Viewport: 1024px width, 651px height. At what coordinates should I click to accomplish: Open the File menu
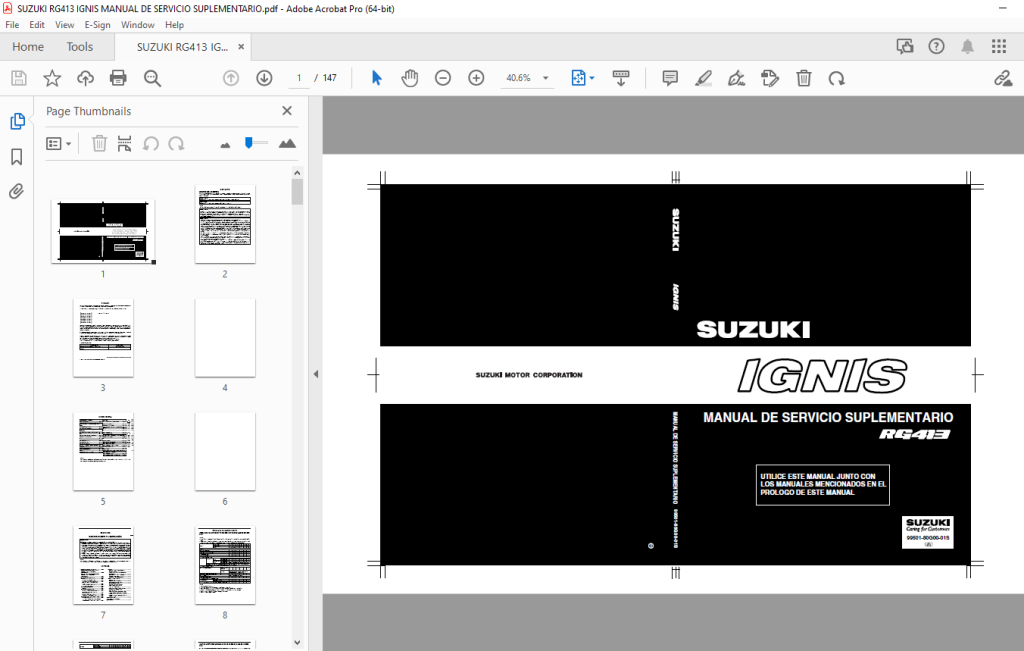pyautogui.click(x=12, y=25)
